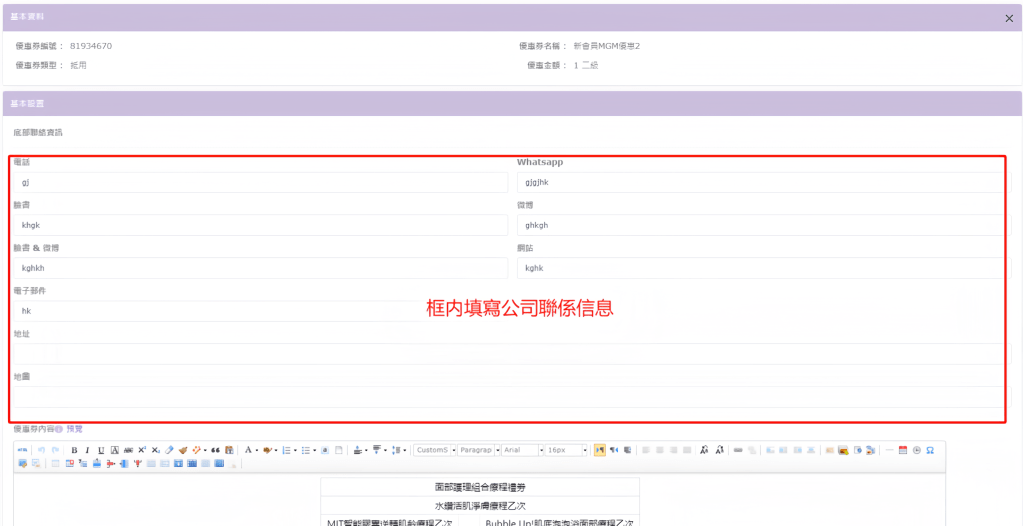1023x526 pixels.
Task: Click the 電話 phone input field
Action: [x=260, y=183]
